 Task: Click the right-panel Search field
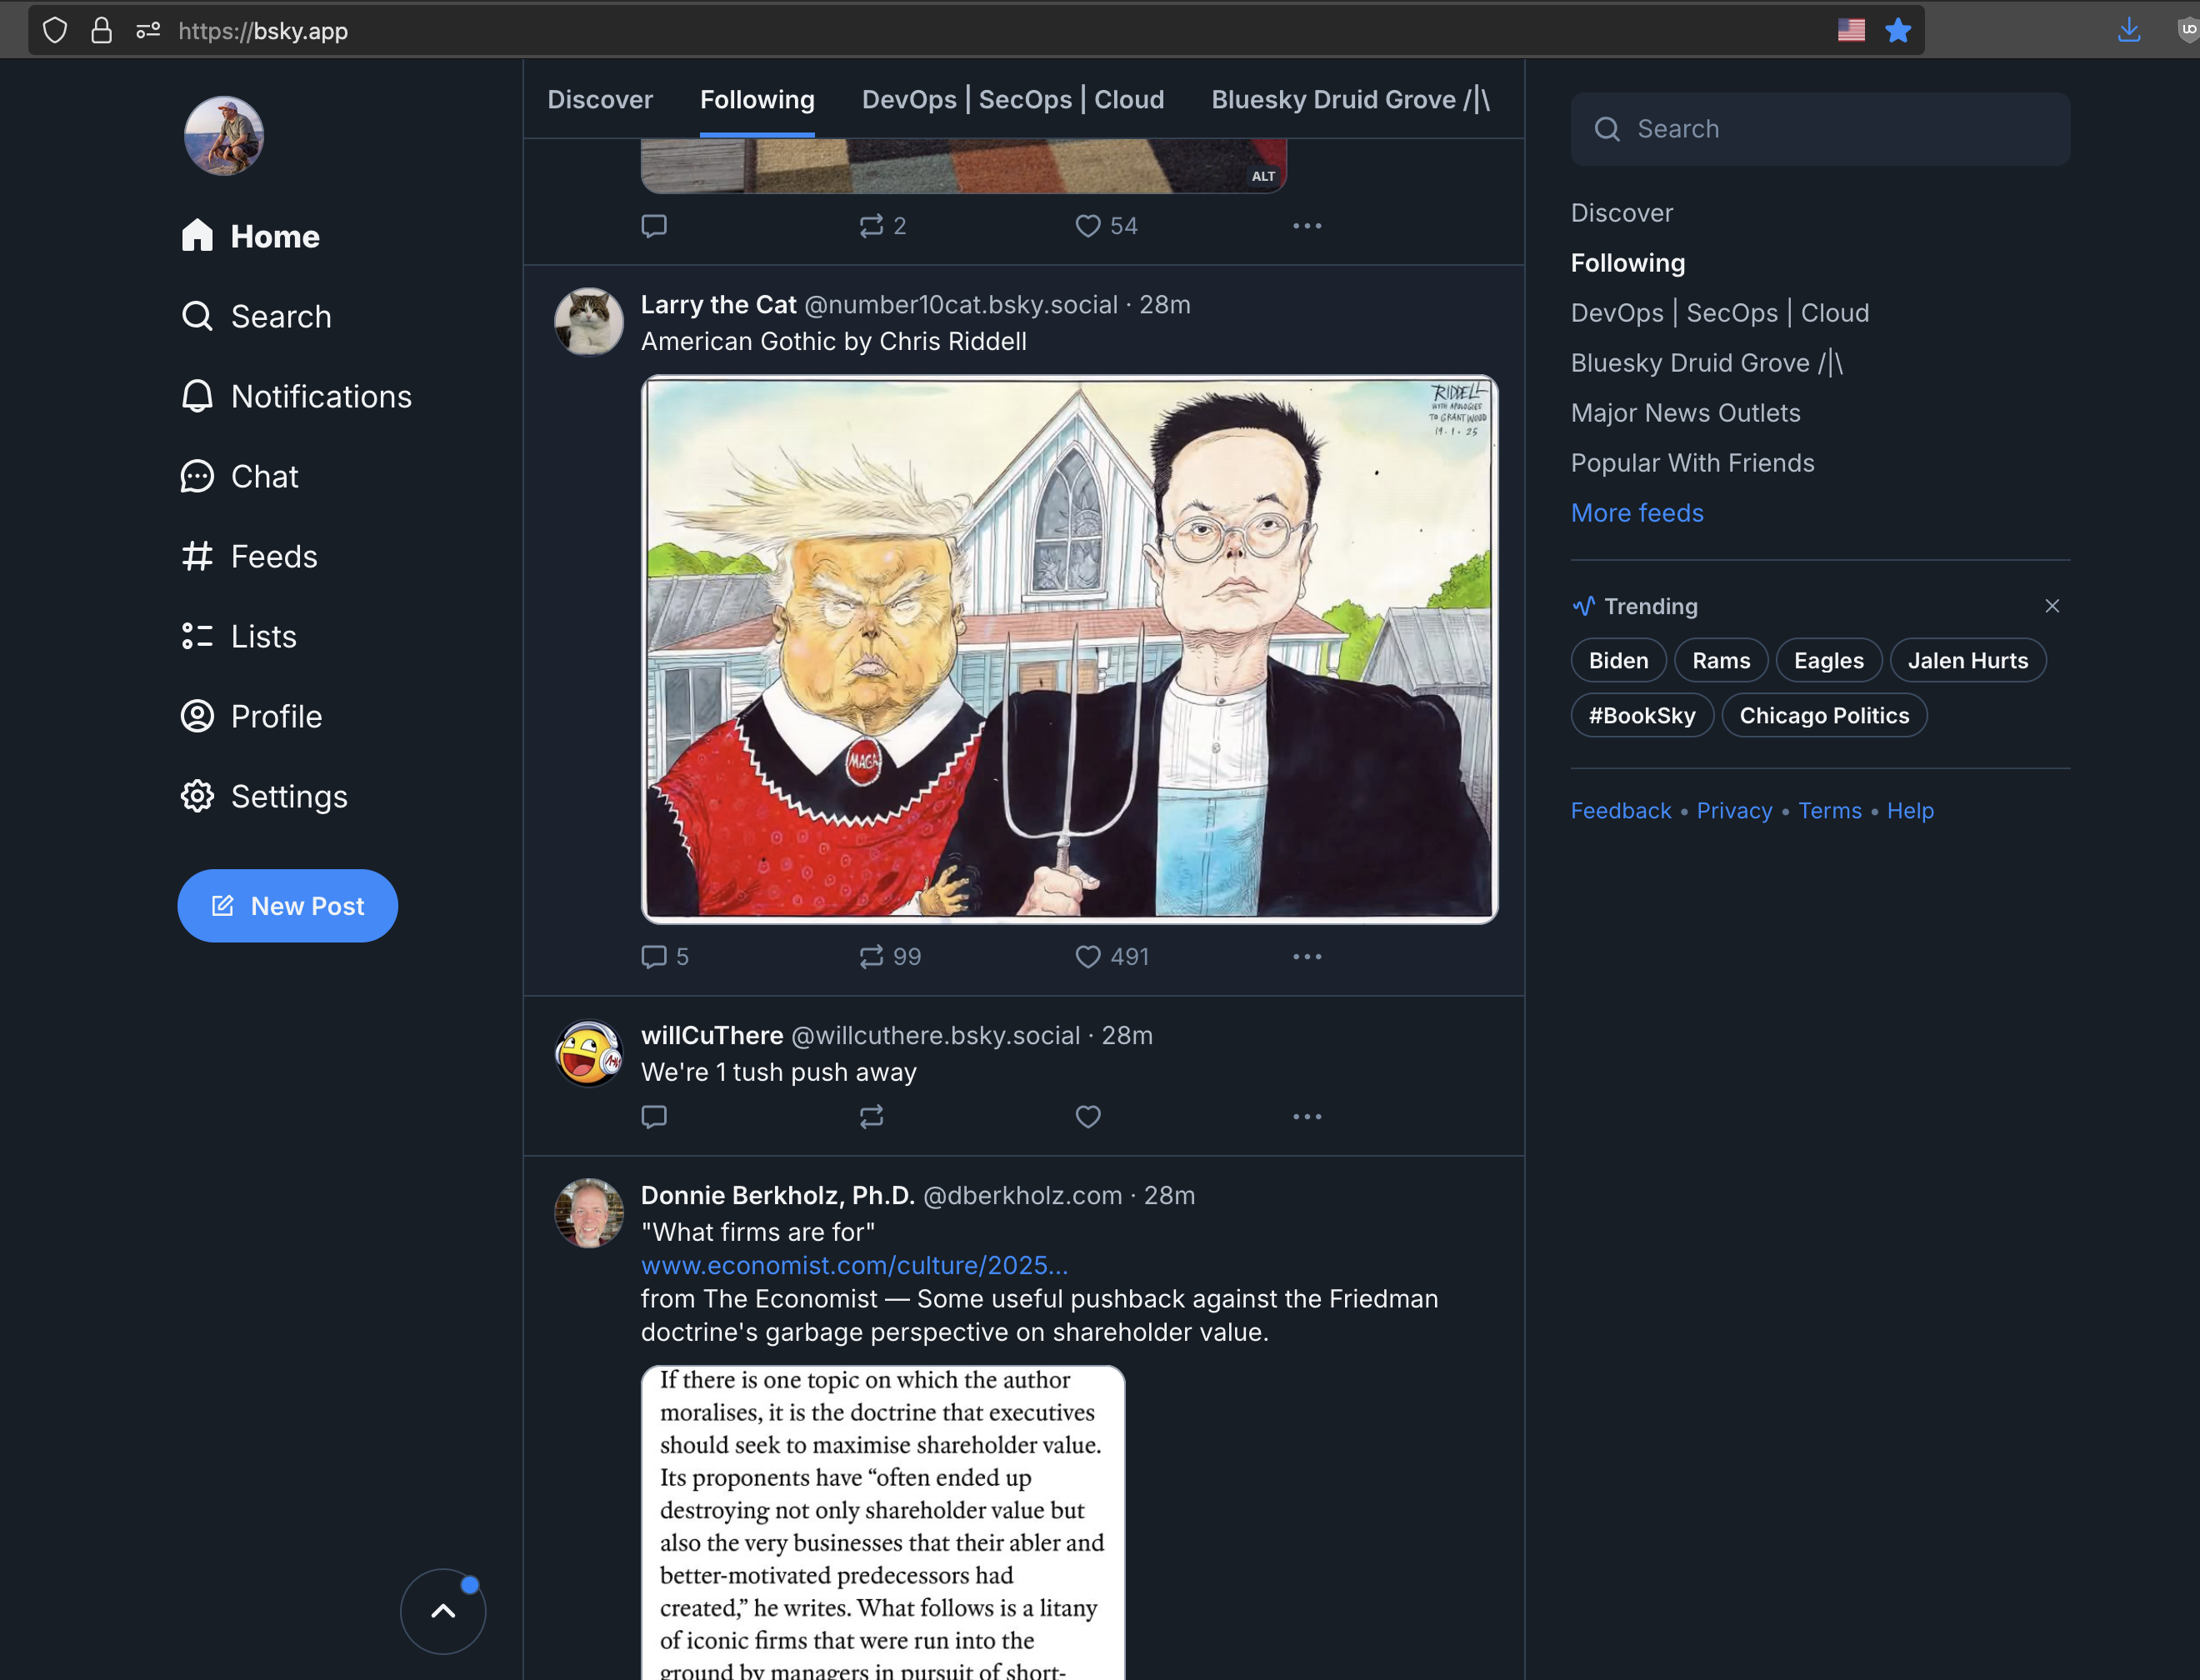pyautogui.click(x=1820, y=129)
